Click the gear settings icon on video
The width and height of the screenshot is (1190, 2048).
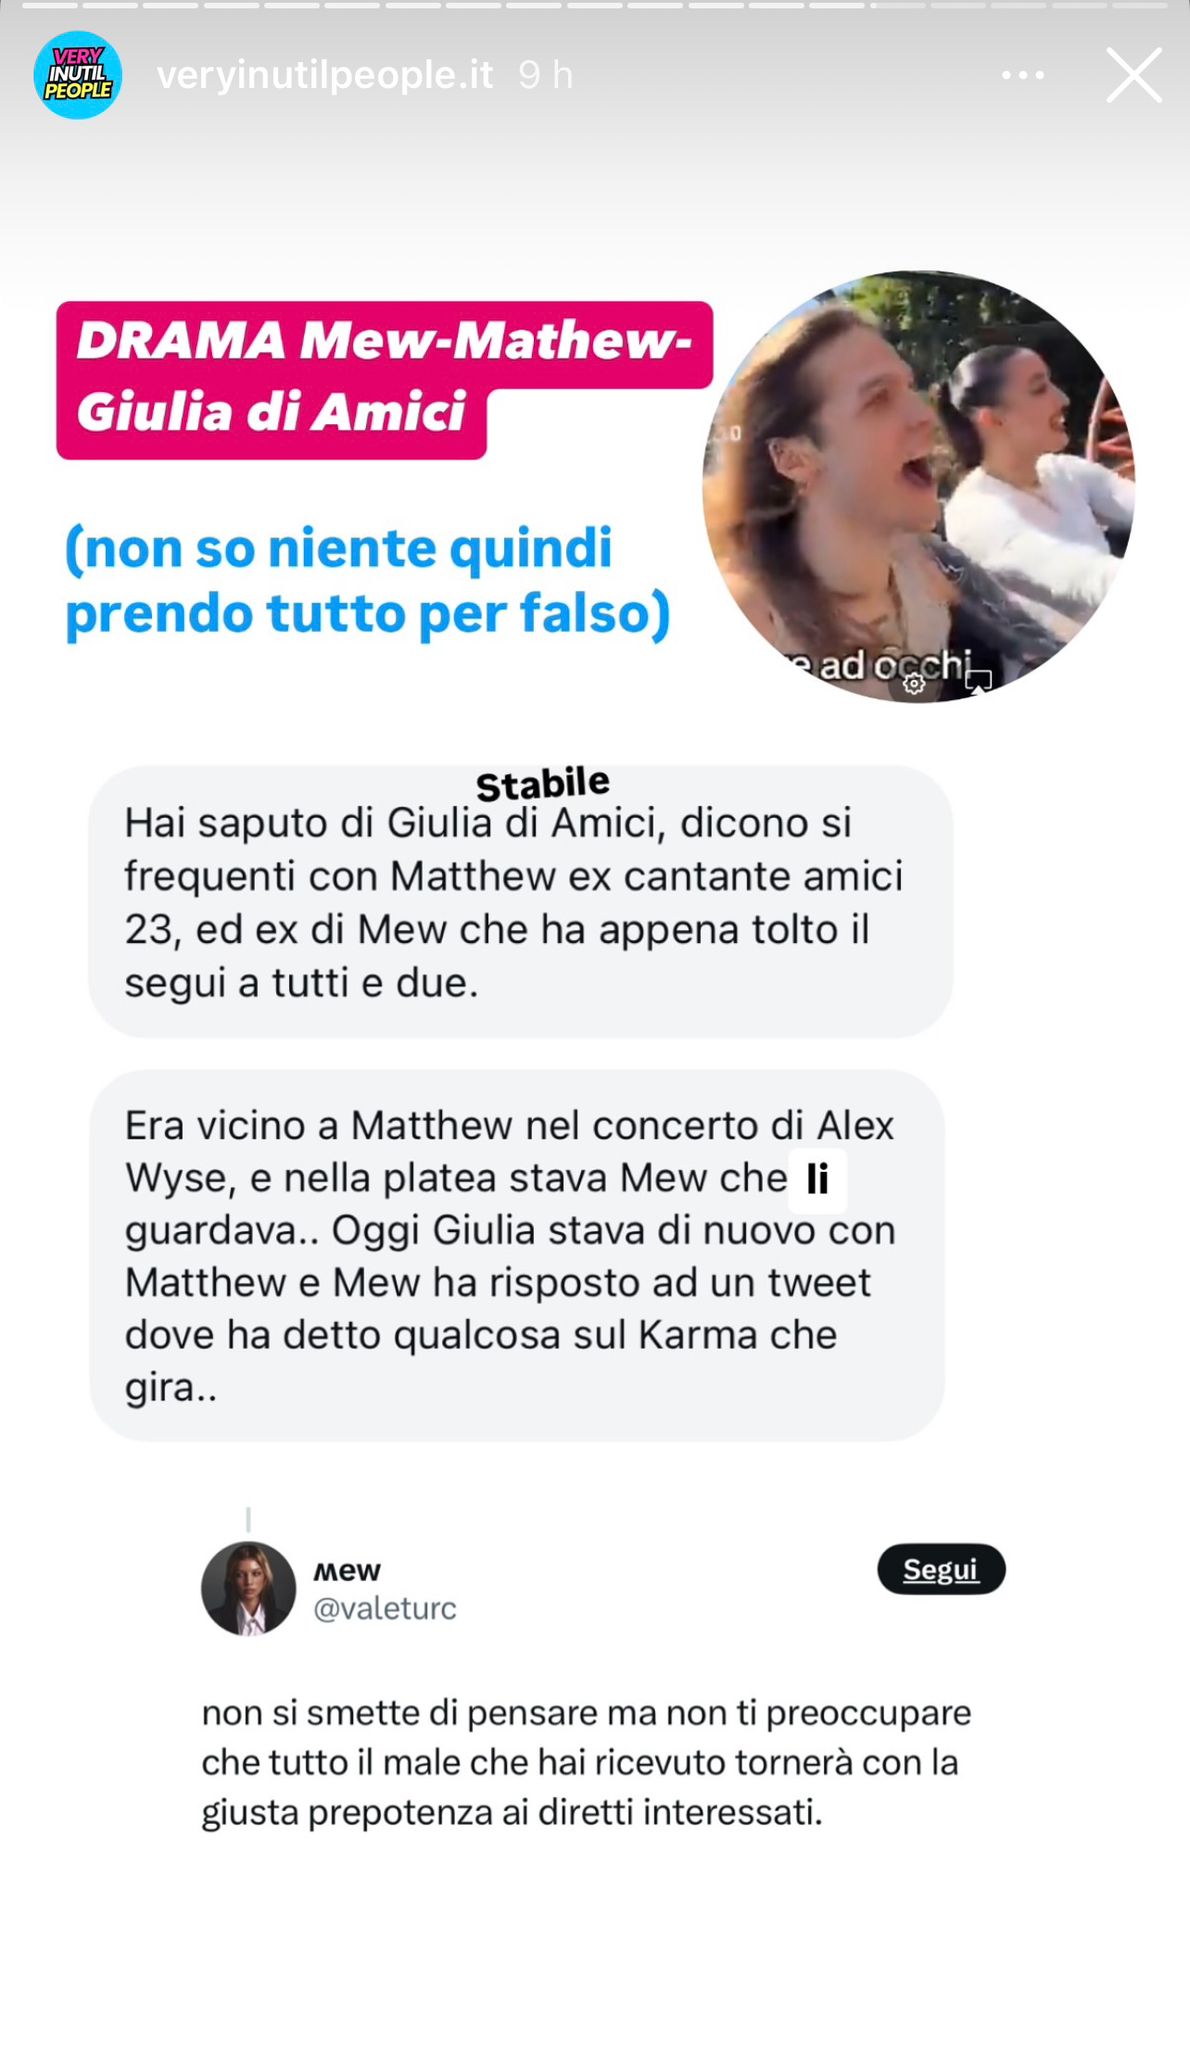[914, 683]
